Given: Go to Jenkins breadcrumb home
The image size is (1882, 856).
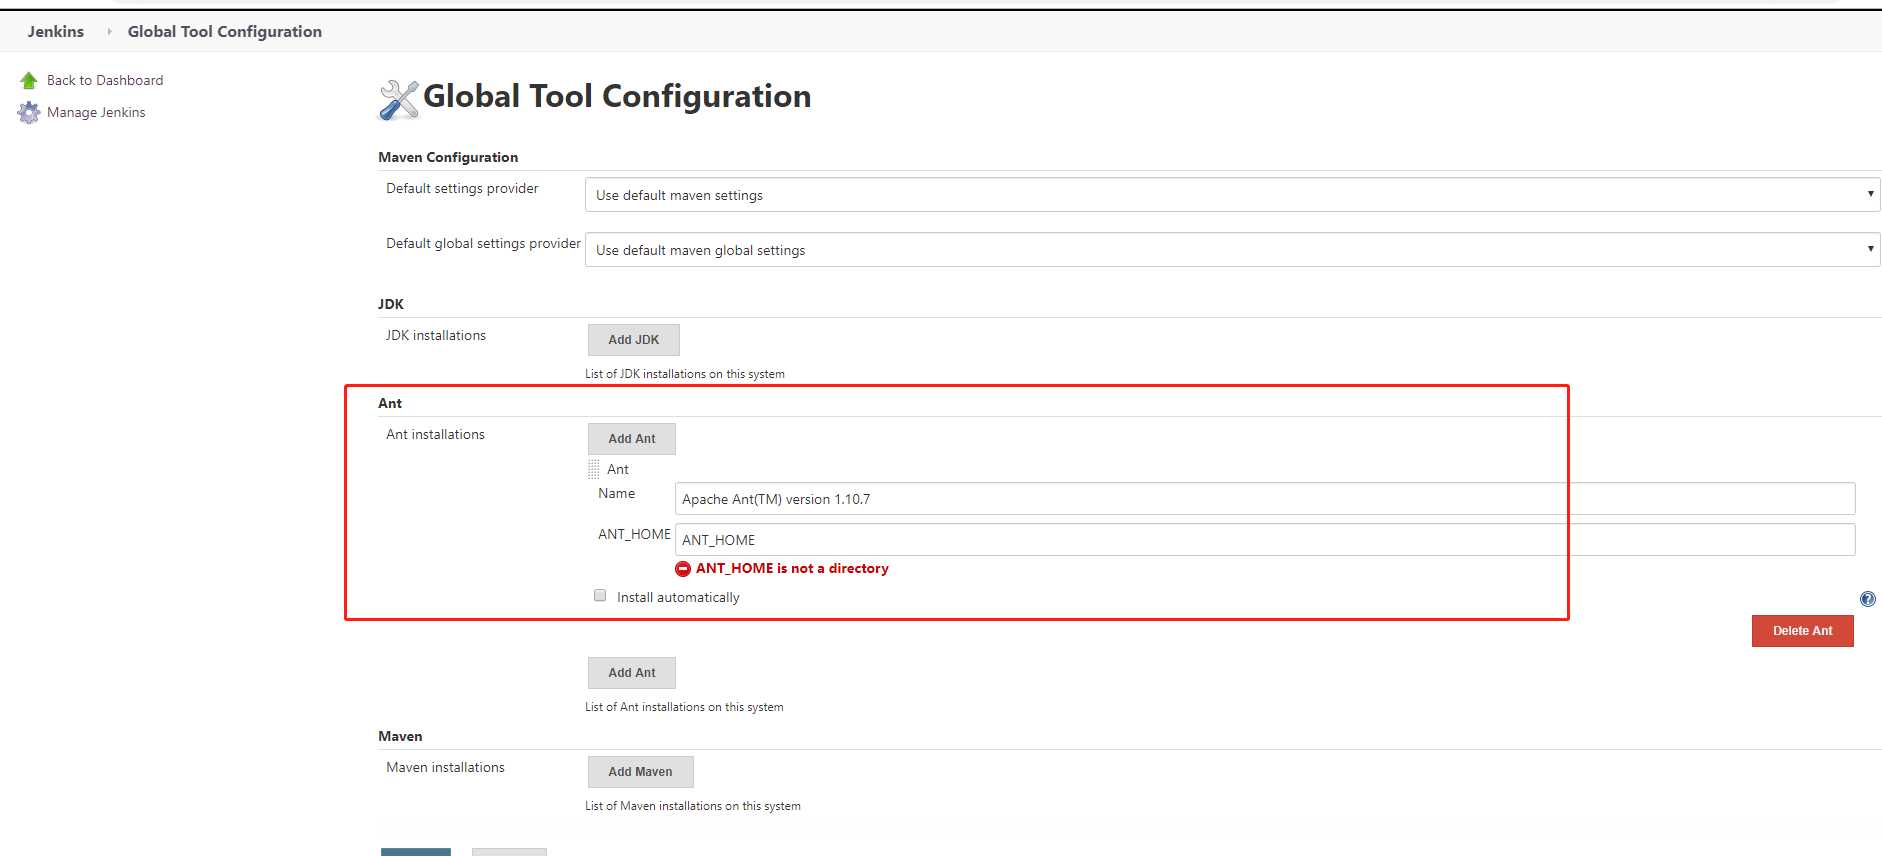Looking at the screenshot, I should (x=56, y=32).
